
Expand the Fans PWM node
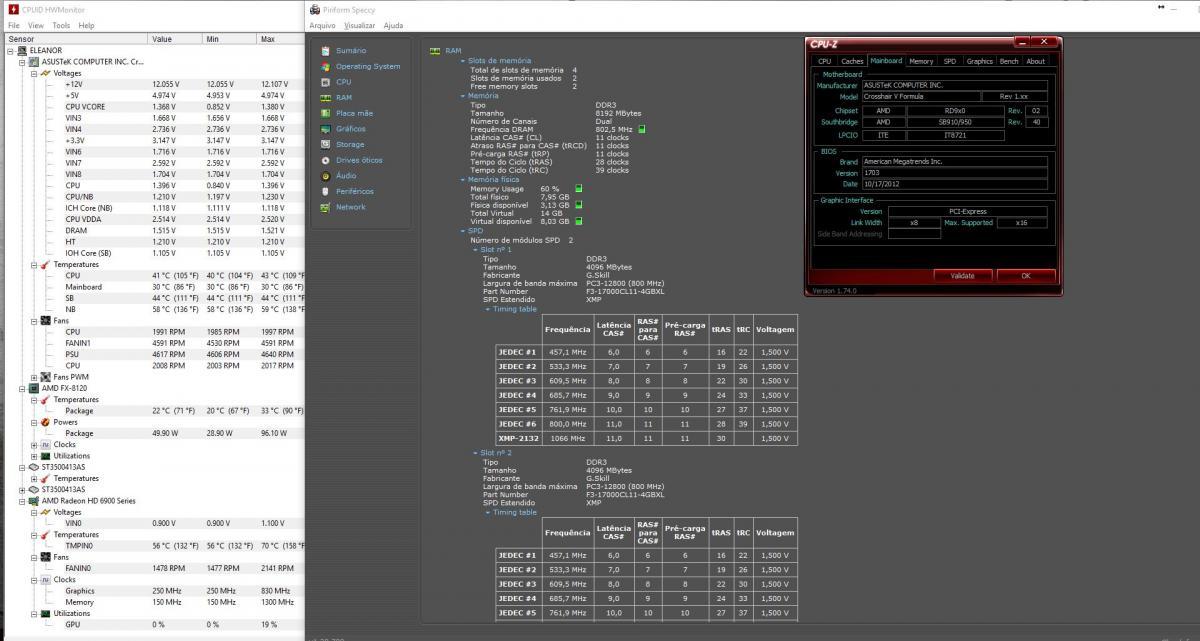click(34, 377)
